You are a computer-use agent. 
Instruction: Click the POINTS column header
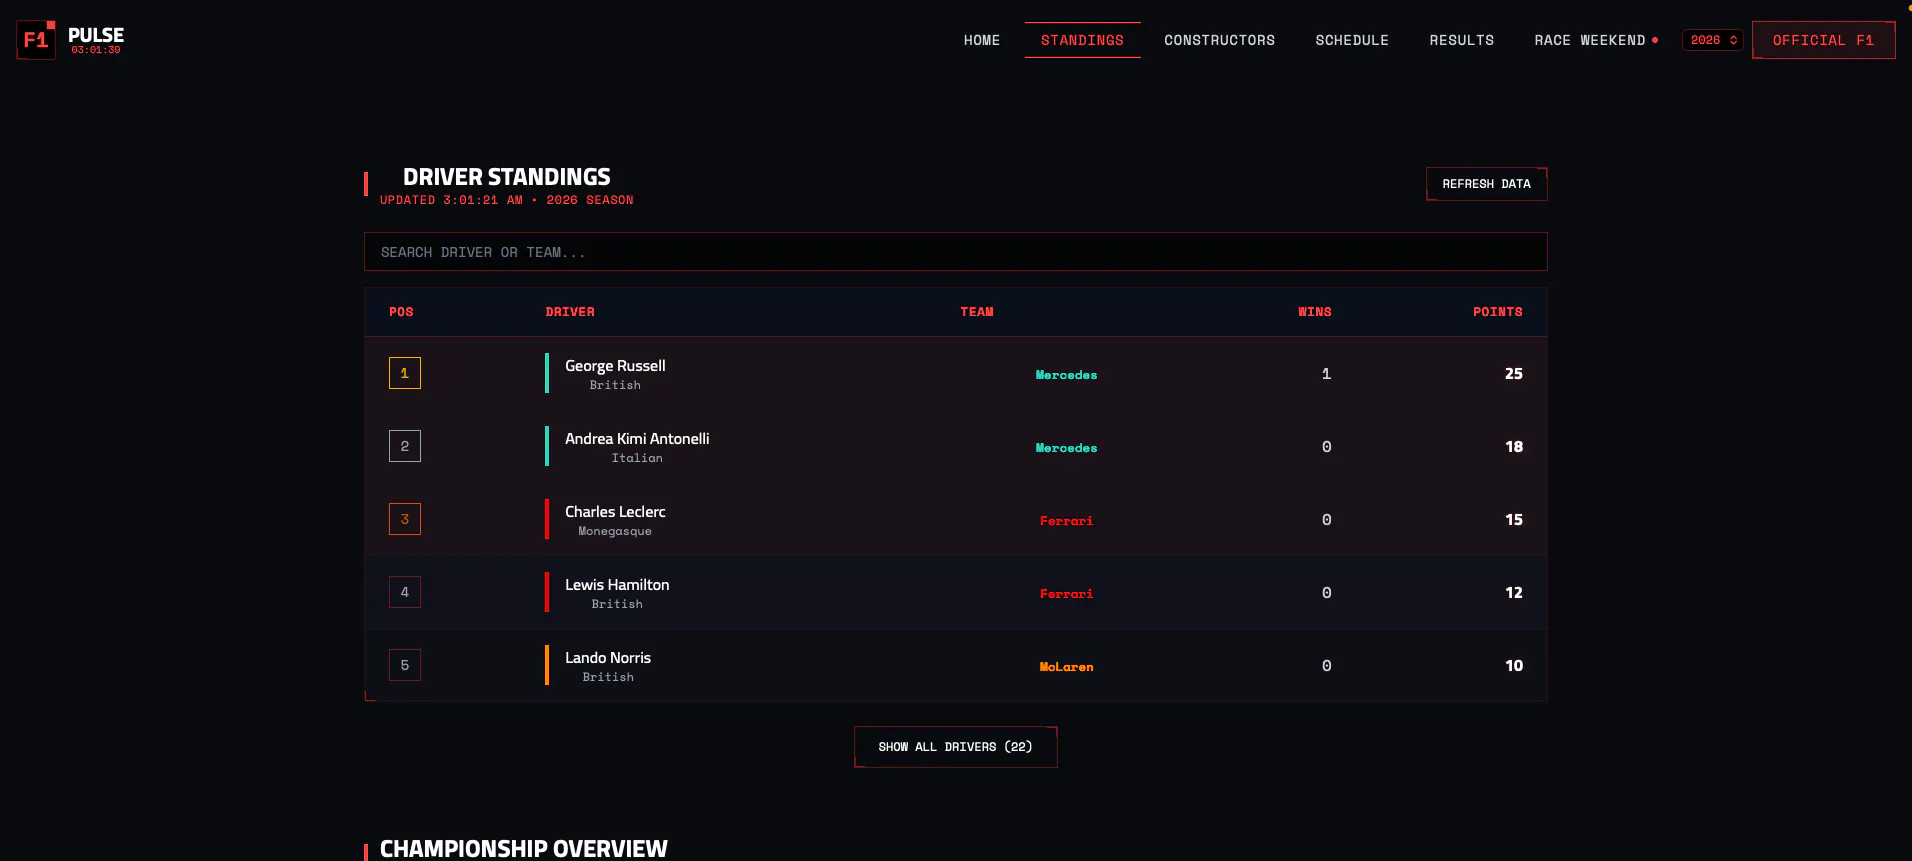[x=1497, y=312]
